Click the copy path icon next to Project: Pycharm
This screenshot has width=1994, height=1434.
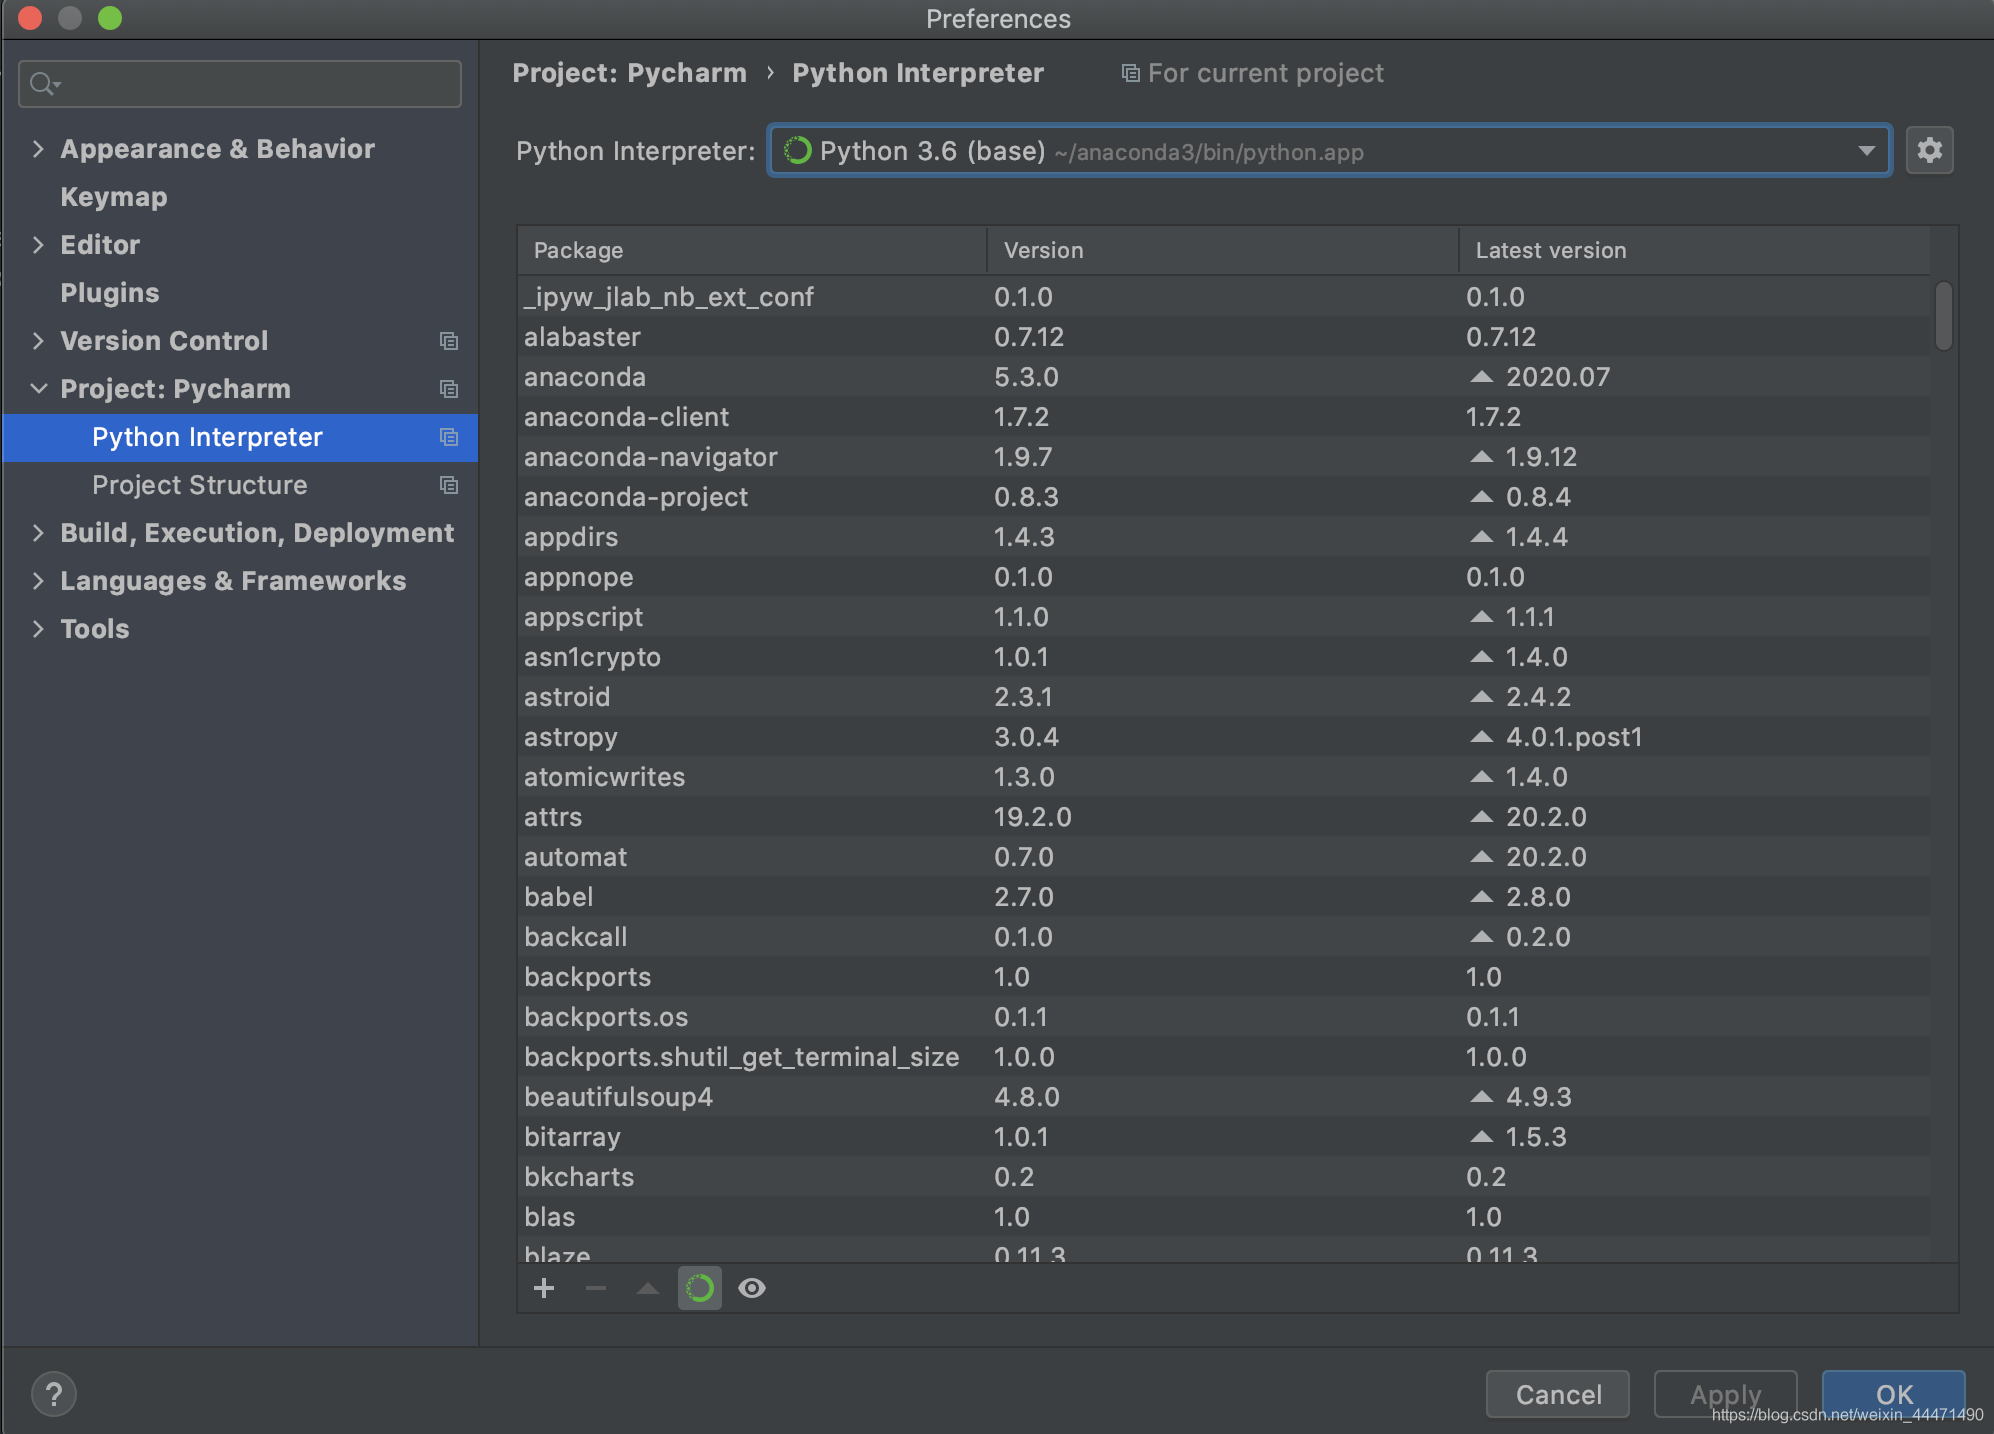(447, 389)
